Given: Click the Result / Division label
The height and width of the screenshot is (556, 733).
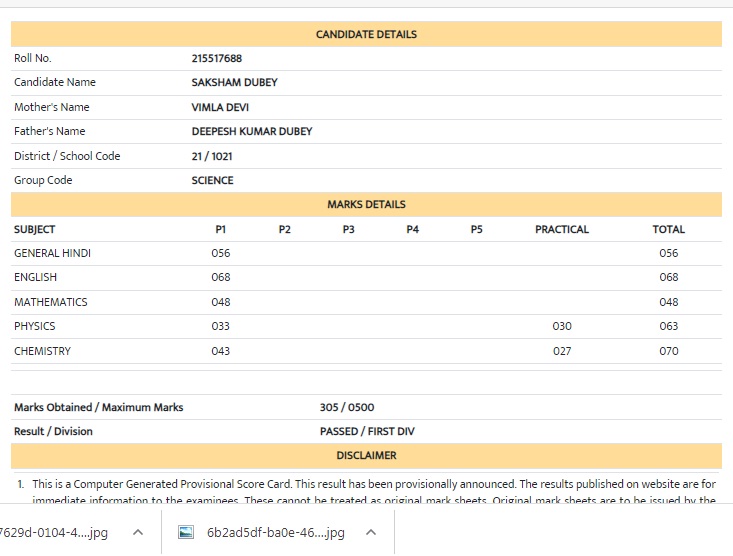Looking at the screenshot, I should [x=53, y=432].
